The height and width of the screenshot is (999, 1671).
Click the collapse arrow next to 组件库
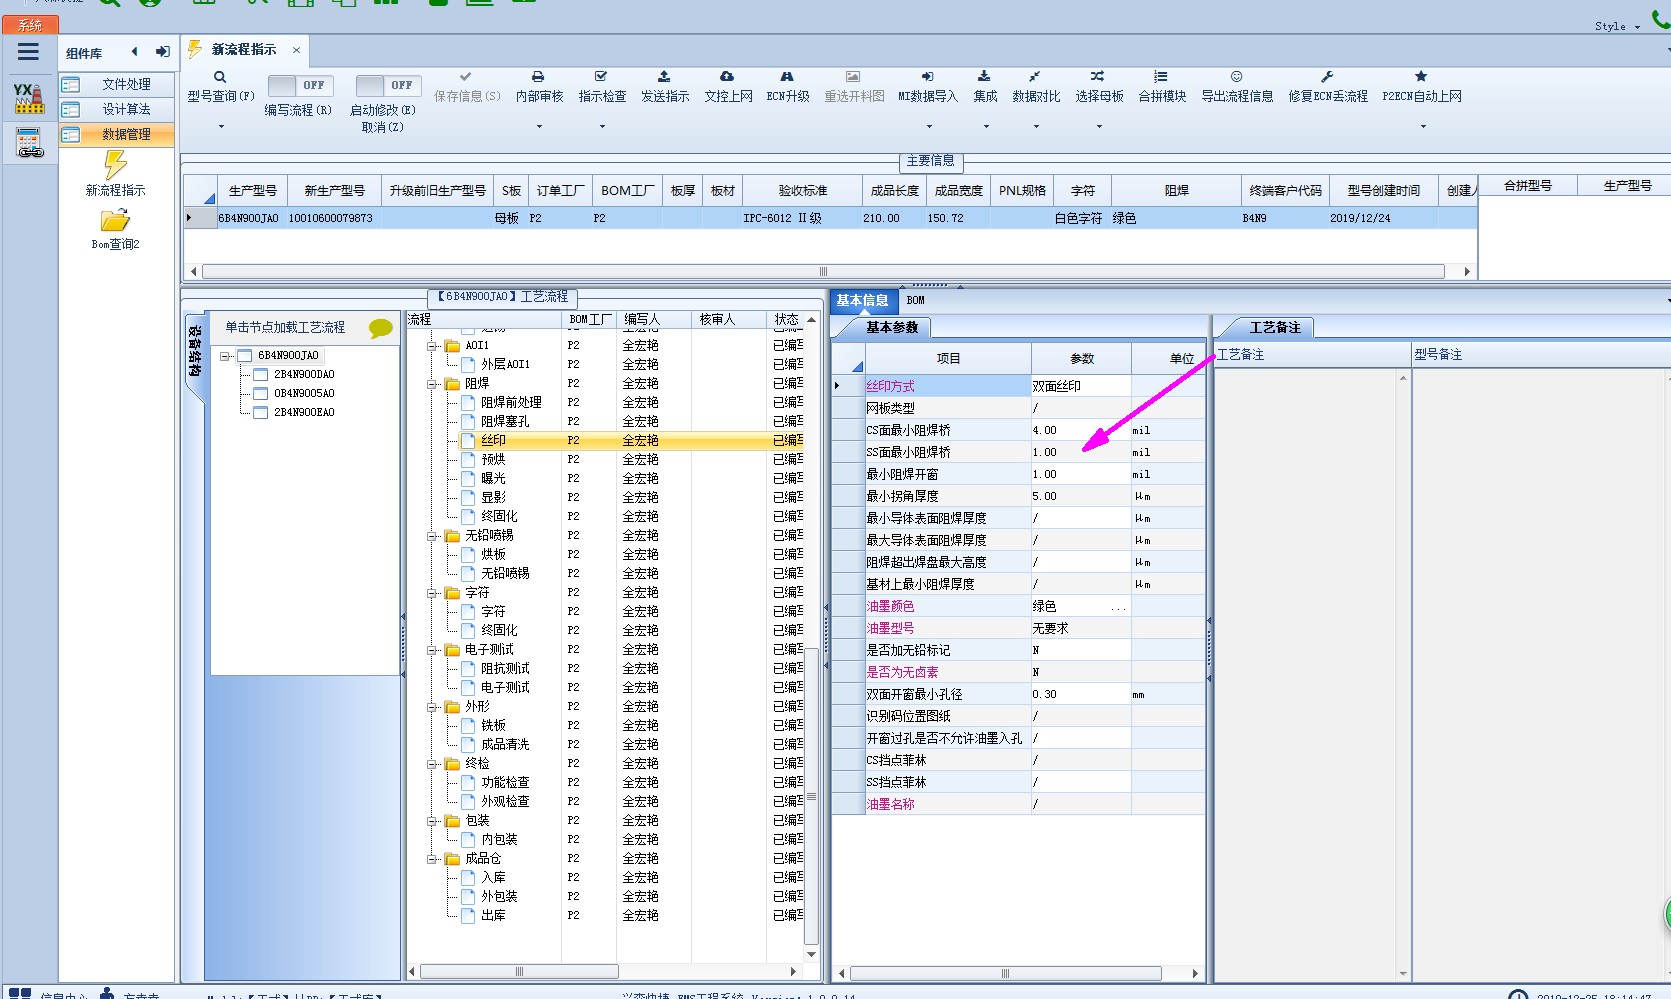(x=134, y=52)
